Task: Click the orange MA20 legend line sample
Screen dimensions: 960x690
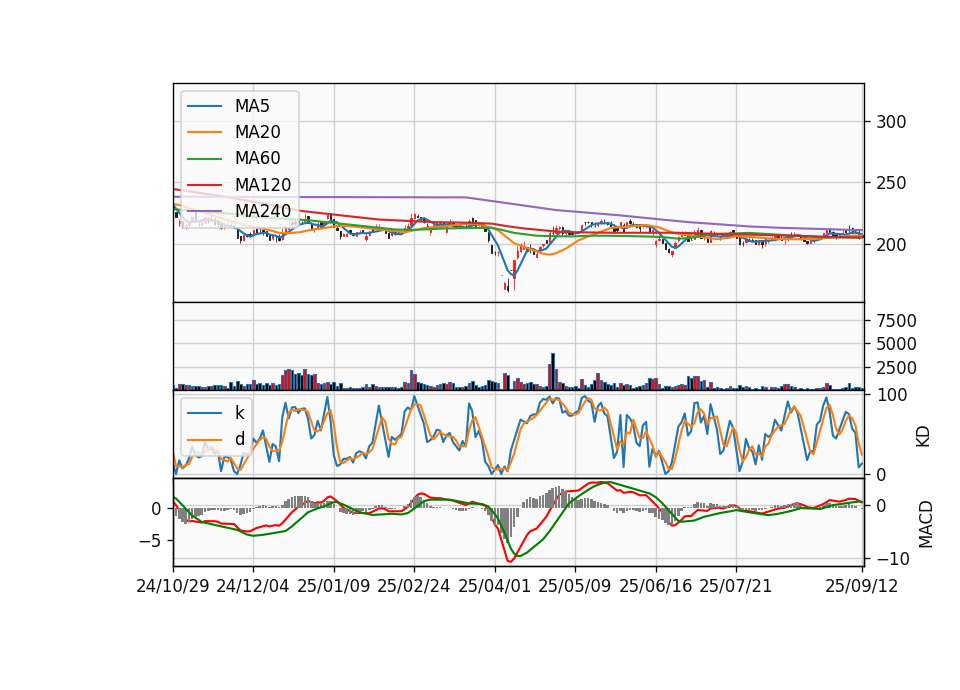Action: (x=204, y=132)
